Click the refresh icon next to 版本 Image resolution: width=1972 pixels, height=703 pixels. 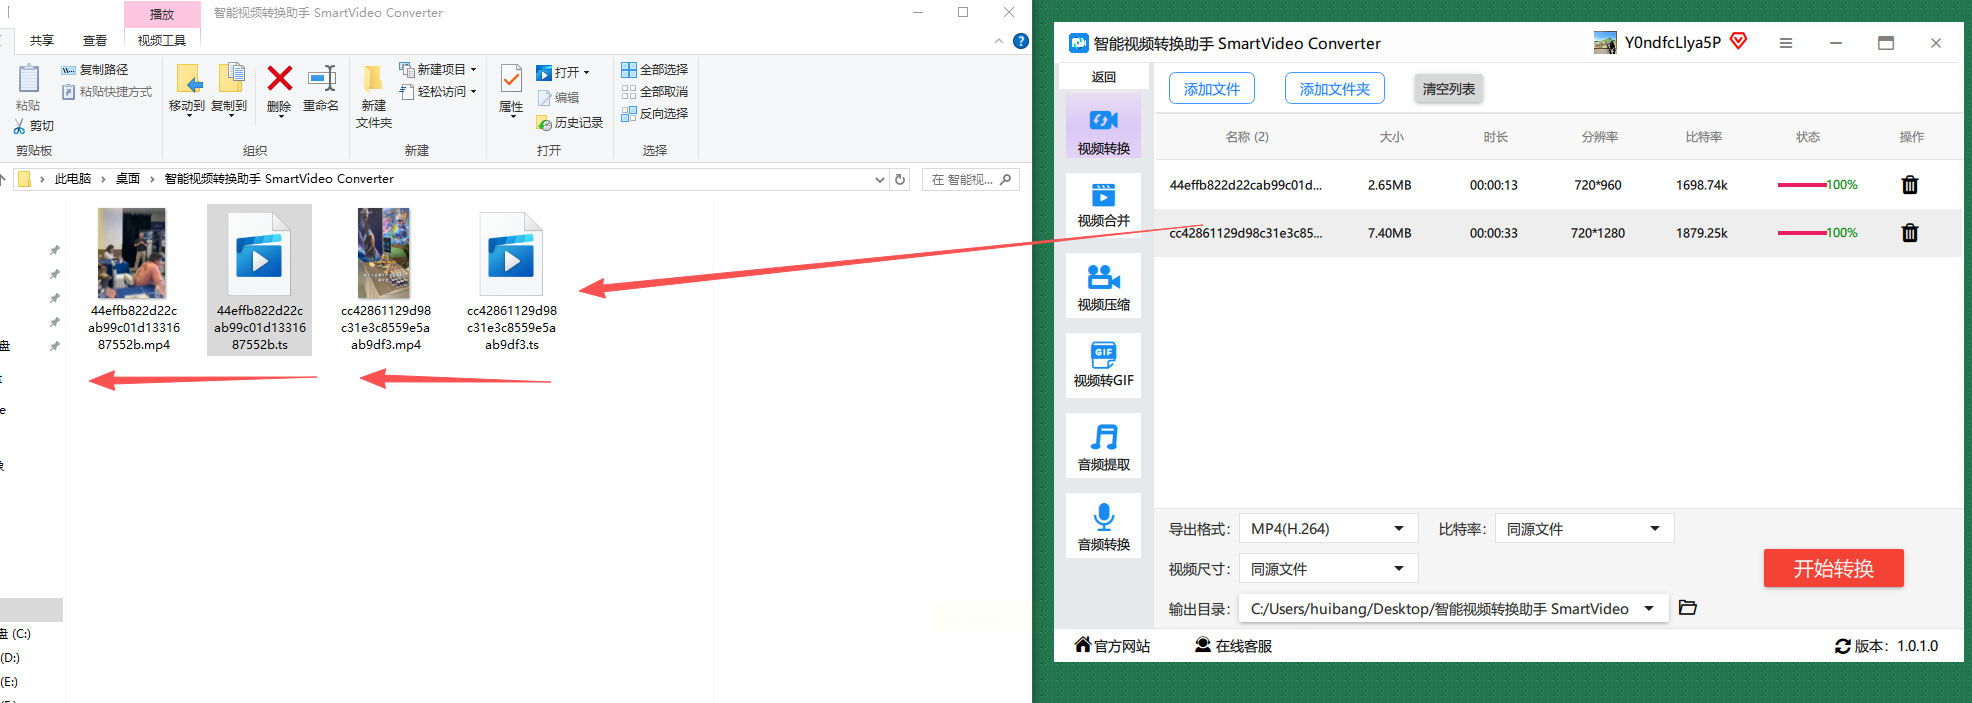[x=1842, y=646]
